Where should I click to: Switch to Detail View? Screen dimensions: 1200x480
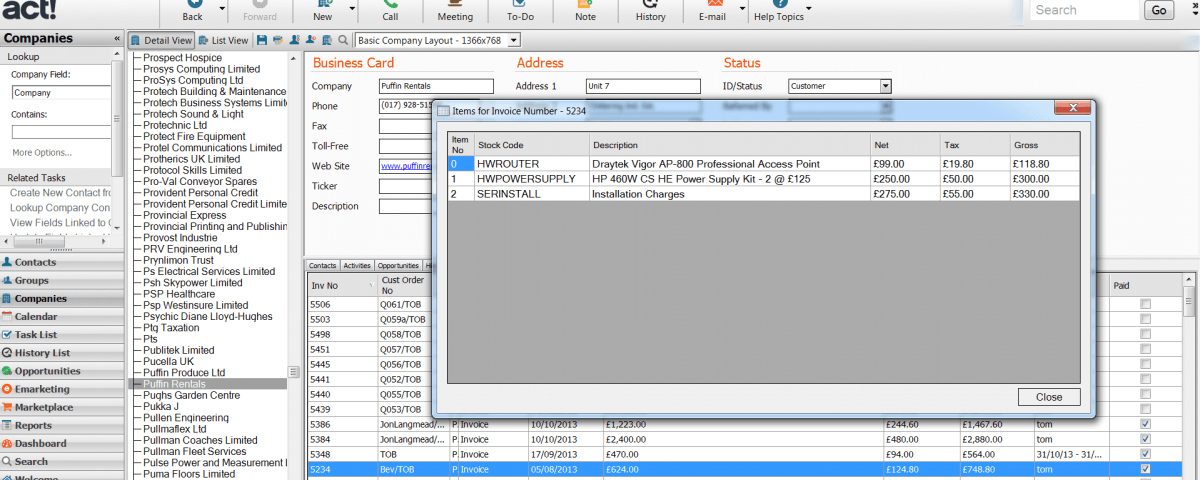point(162,40)
